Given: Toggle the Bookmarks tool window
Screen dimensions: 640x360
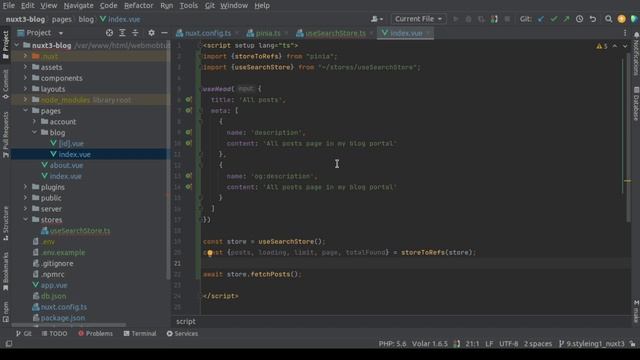Looking at the screenshot, I should pos(5,271).
